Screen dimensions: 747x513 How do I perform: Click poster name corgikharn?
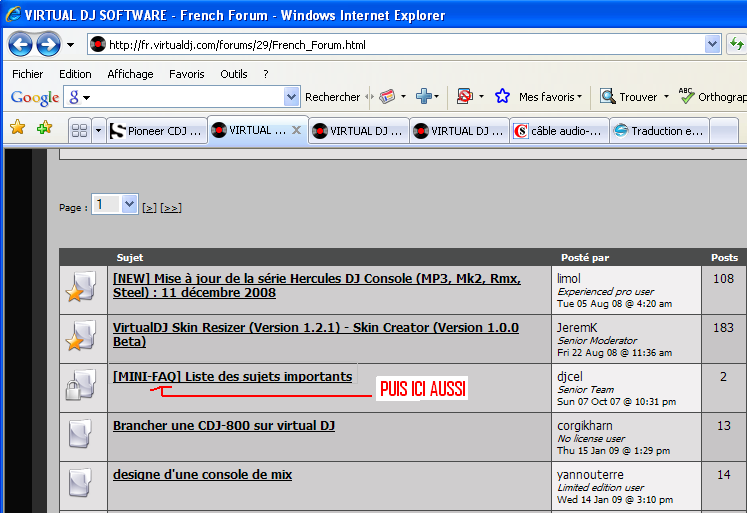point(585,425)
